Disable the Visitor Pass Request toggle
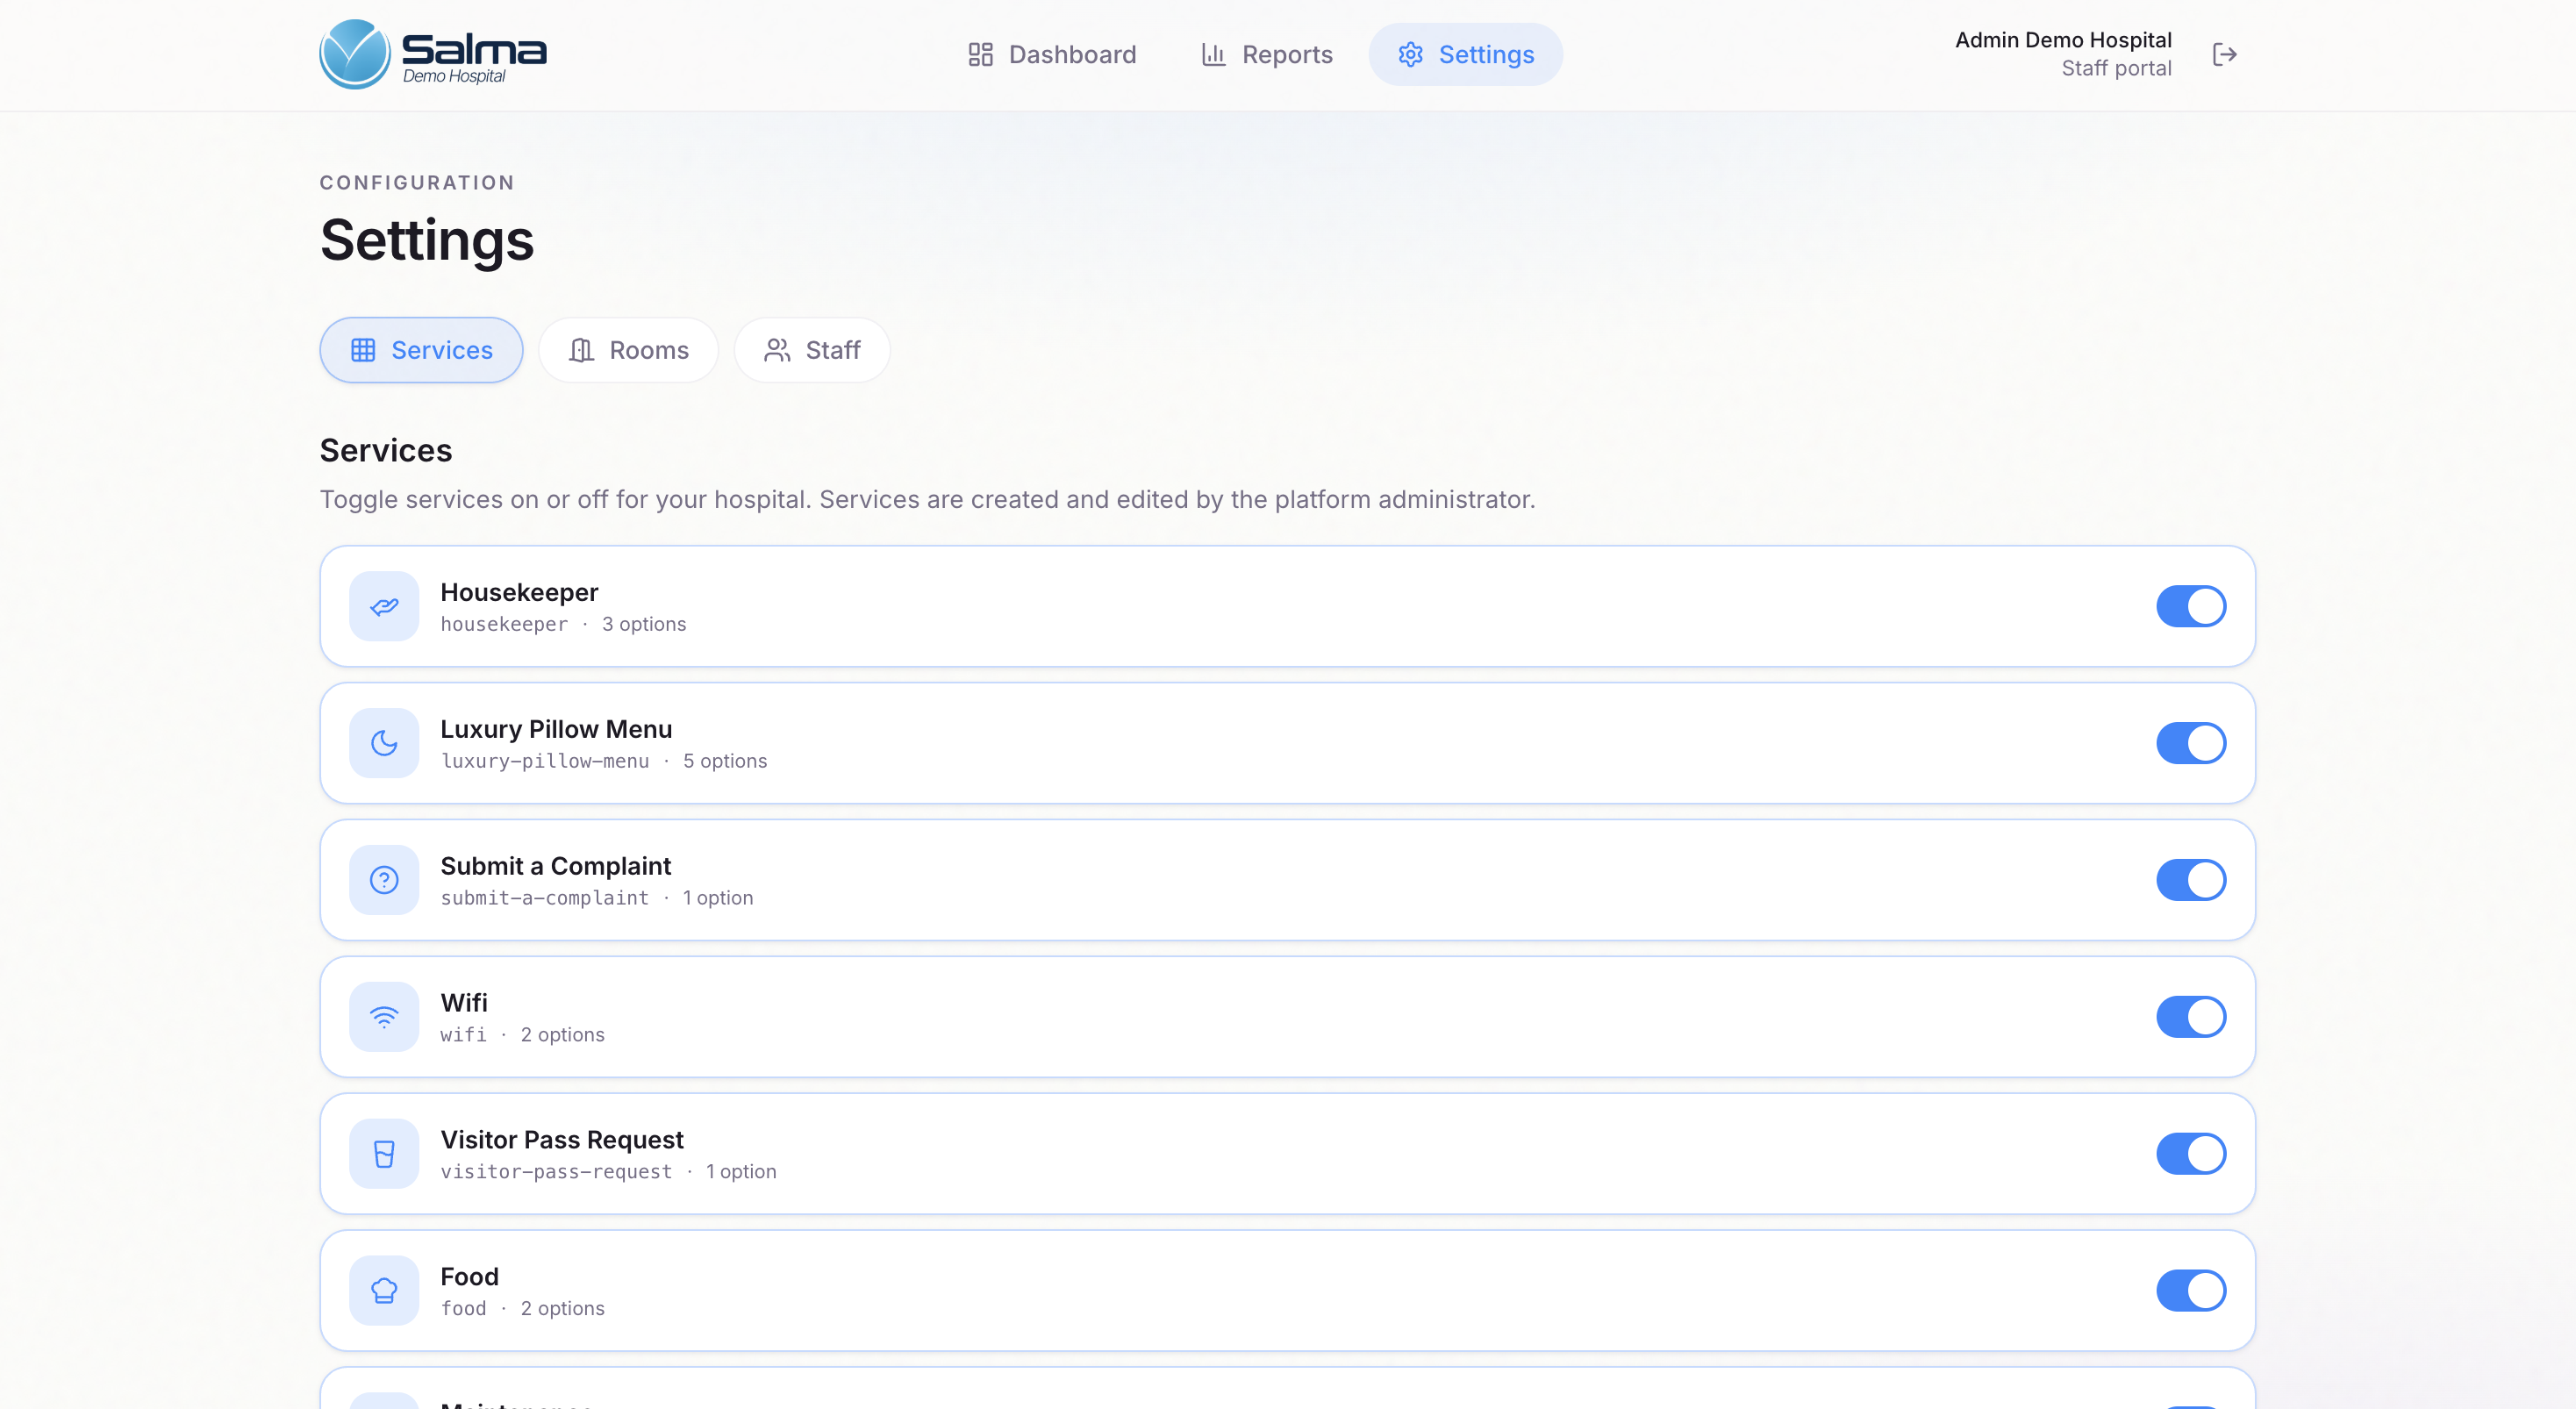The image size is (2576, 1409). pos(2190,1154)
